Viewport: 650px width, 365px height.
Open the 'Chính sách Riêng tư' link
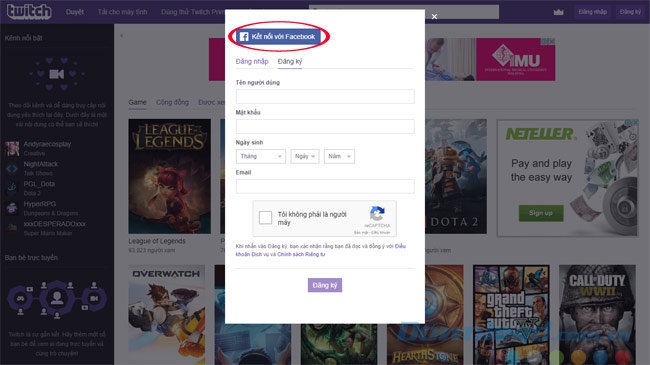301,254
